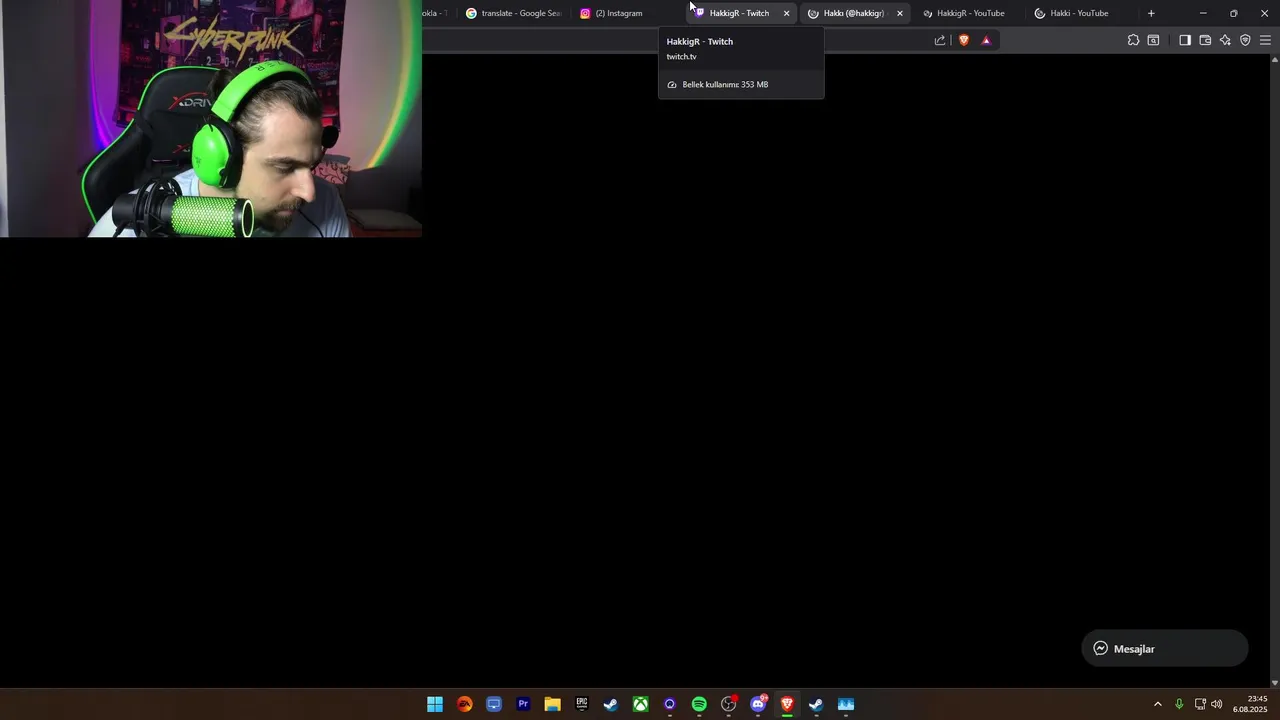
Task: Close the HakkigR - Twitch tab
Action: click(786, 13)
